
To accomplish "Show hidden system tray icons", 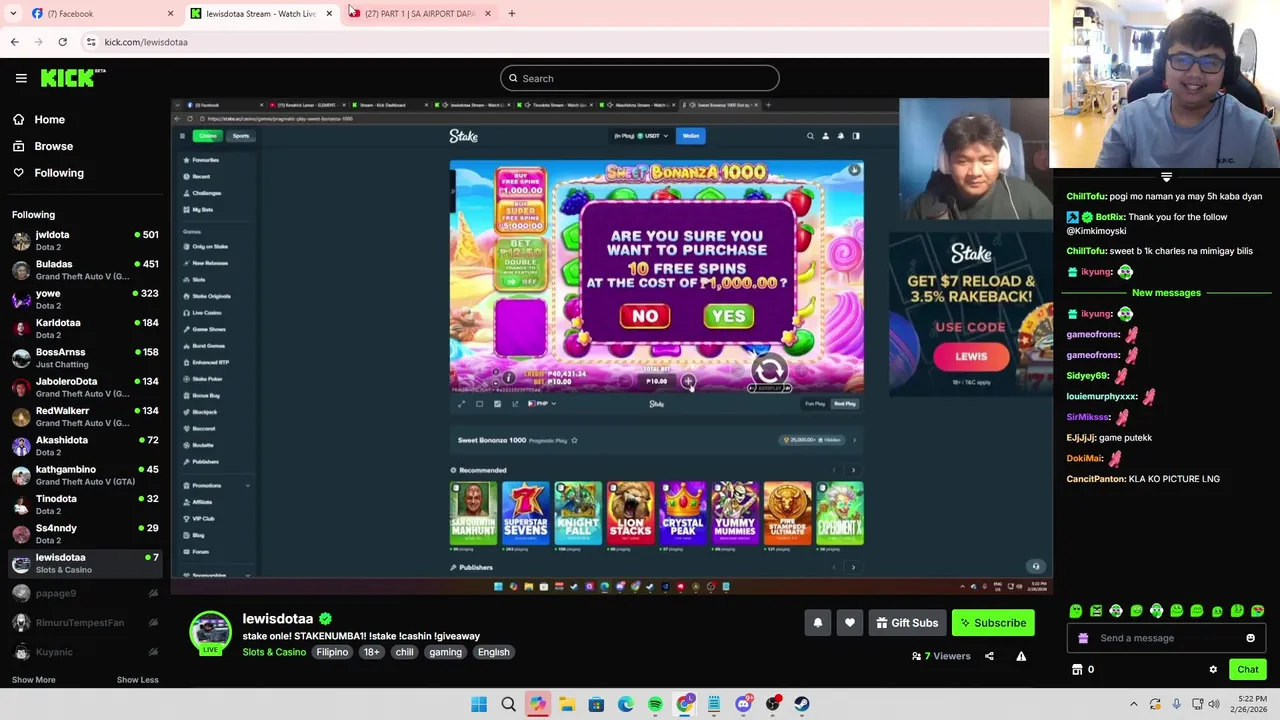I will pyautogui.click(x=1133, y=704).
